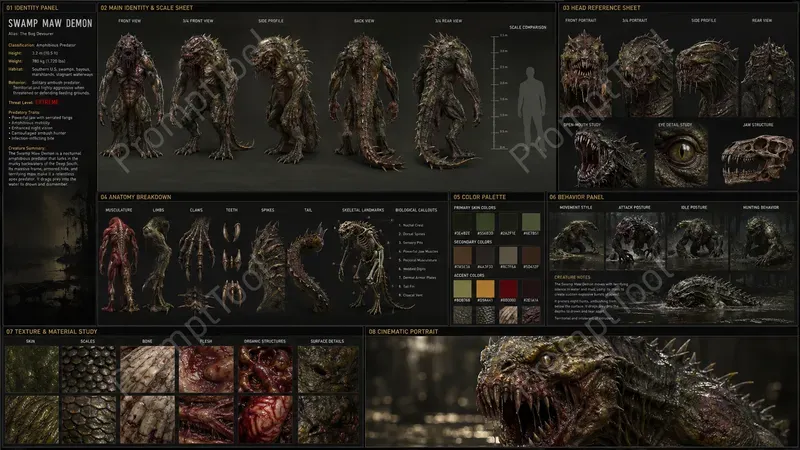This screenshot has width=800, height=450.
Task: Open the top Bone texture tile
Action: click(147, 369)
